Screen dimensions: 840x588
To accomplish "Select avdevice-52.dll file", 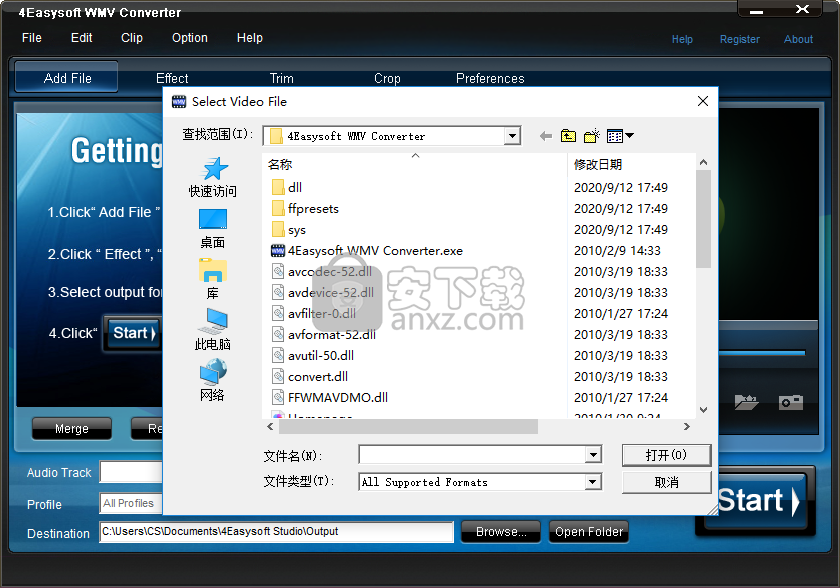I will (x=323, y=292).
